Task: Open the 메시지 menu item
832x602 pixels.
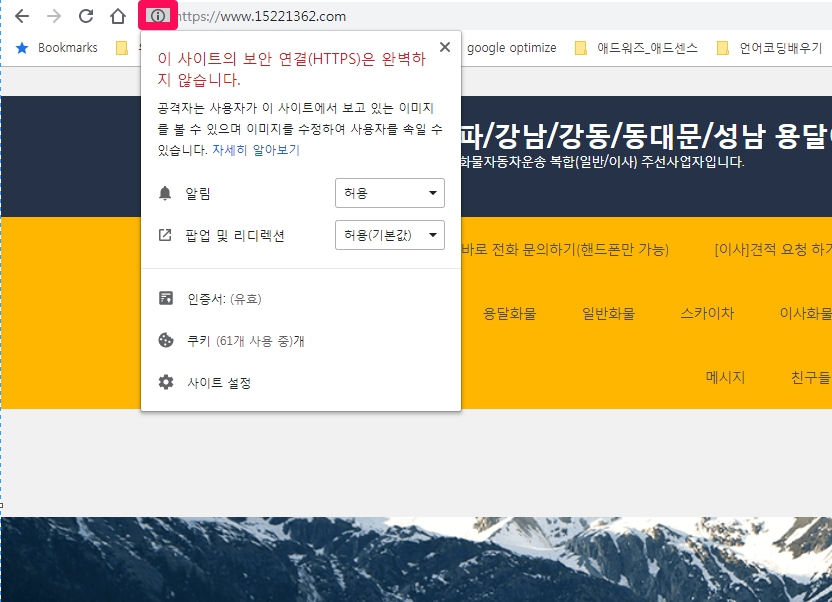Action: [725, 377]
